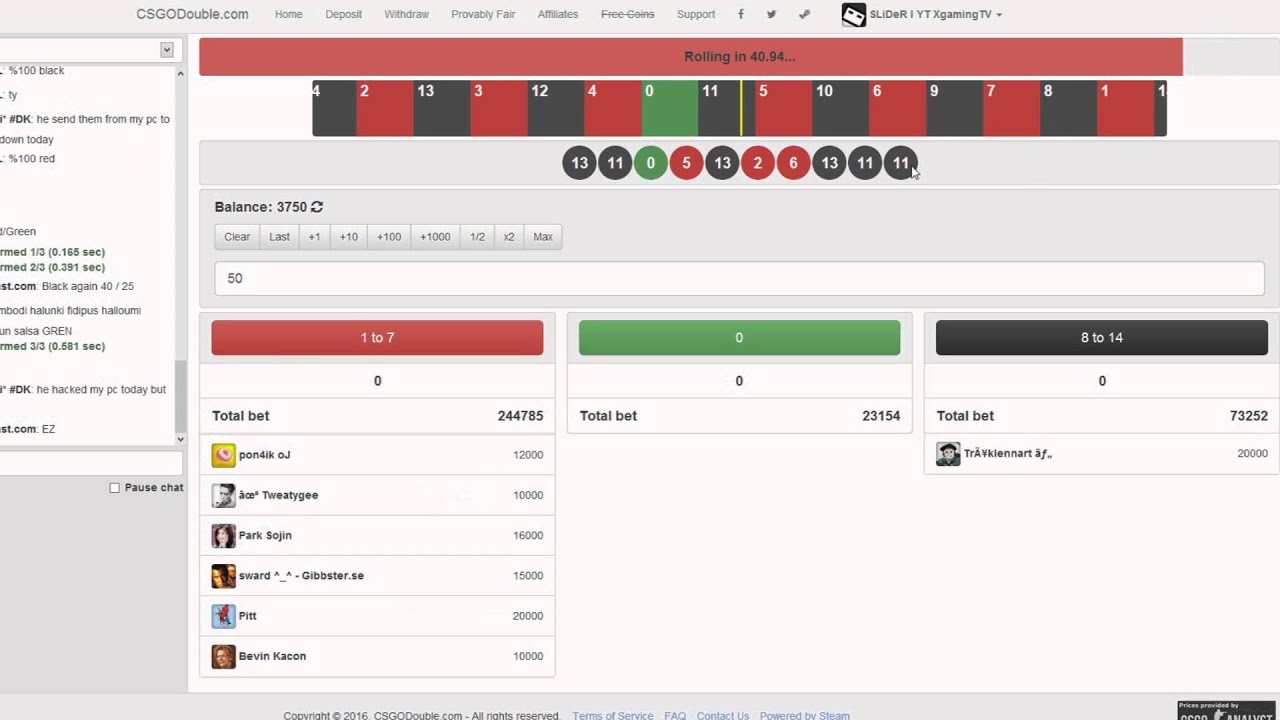The image size is (1280, 720).
Task: Click the chat scrollbar down arrow
Action: point(180,439)
